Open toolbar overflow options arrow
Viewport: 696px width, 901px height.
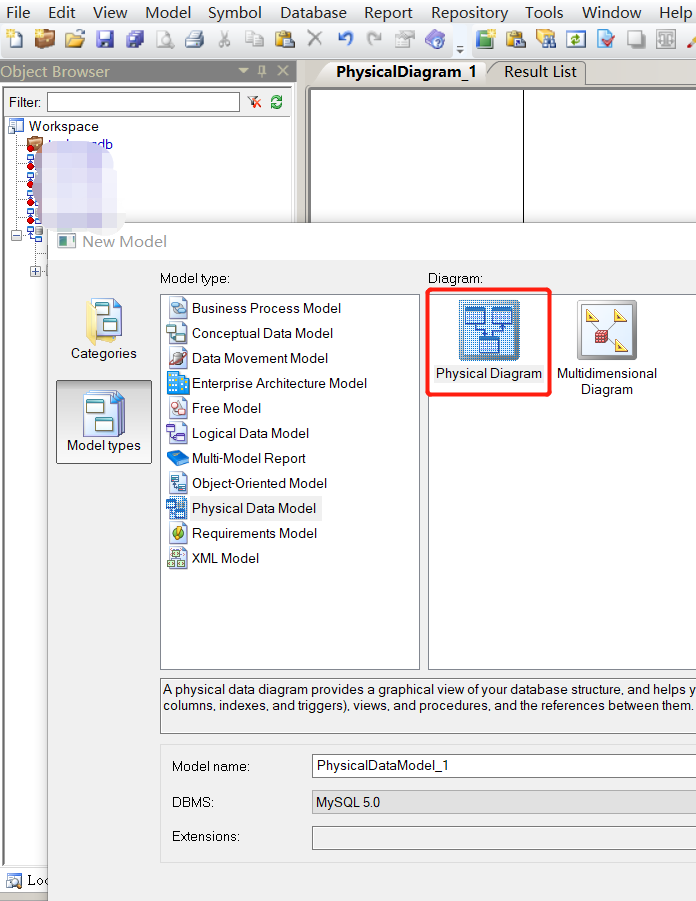(460, 49)
